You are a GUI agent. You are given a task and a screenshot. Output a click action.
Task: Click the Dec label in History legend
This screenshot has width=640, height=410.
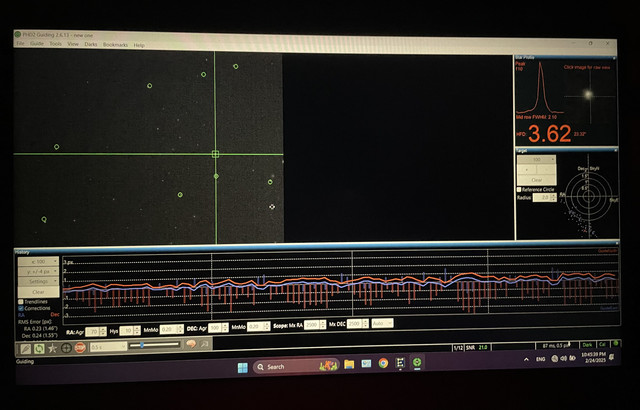click(55, 315)
